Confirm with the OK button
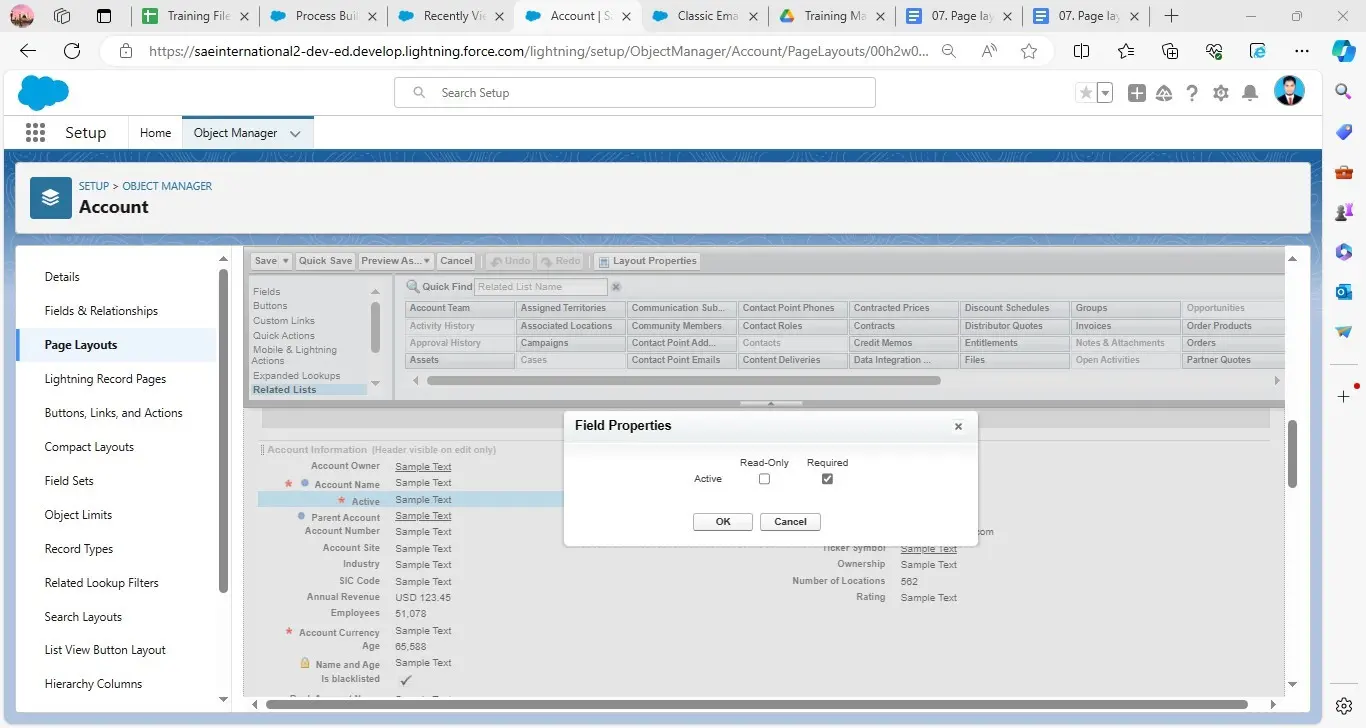This screenshot has width=1366, height=728. [x=722, y=521]
